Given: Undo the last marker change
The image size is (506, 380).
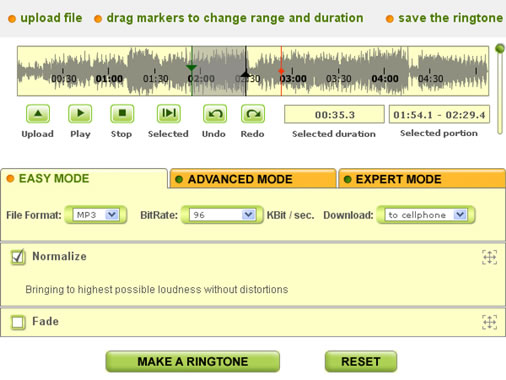Looking at the screenshot, I should [x=215, y=114].
